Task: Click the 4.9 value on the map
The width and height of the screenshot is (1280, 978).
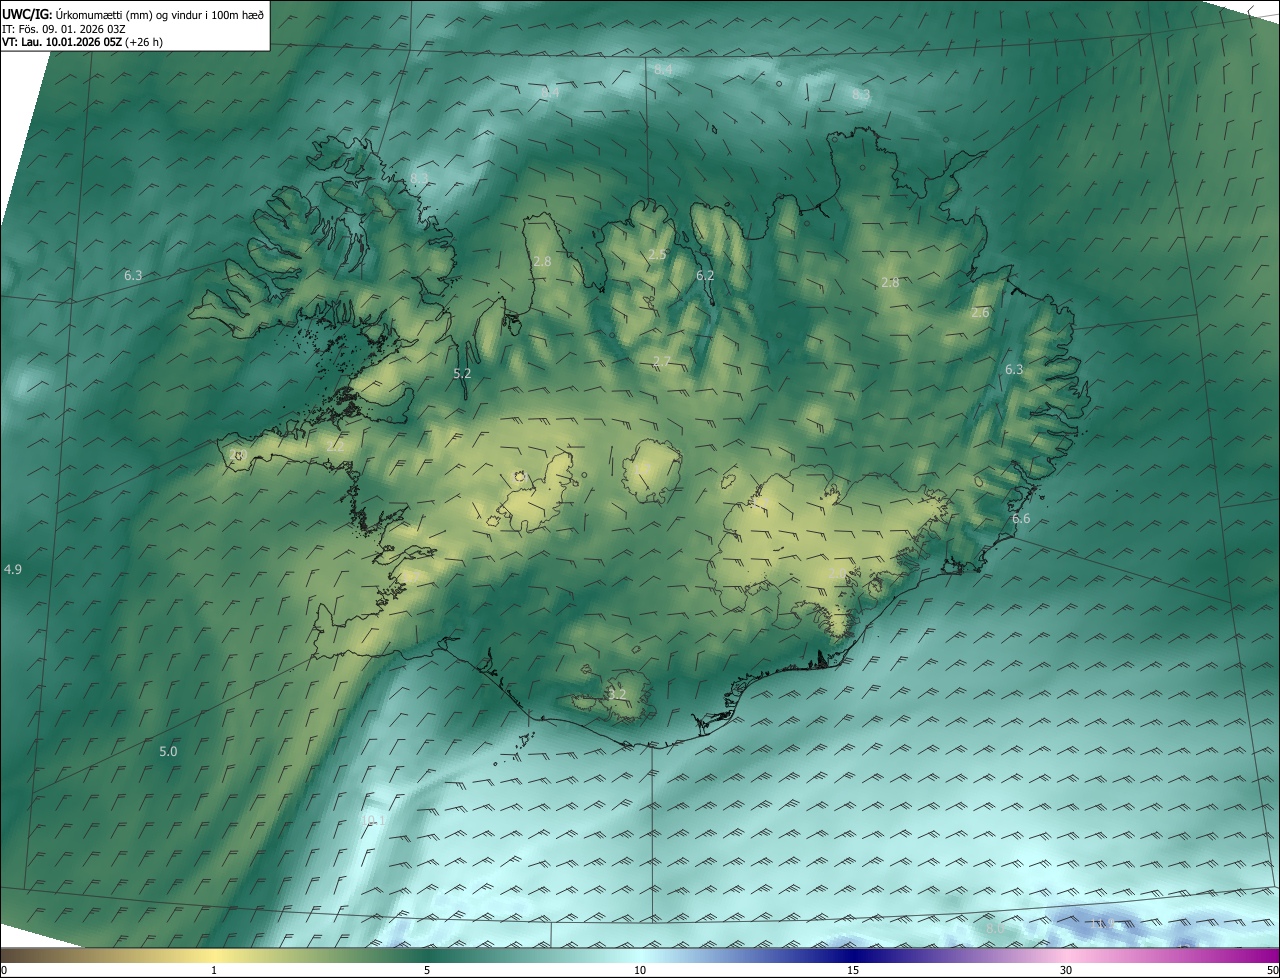Action: click(13, 569)
